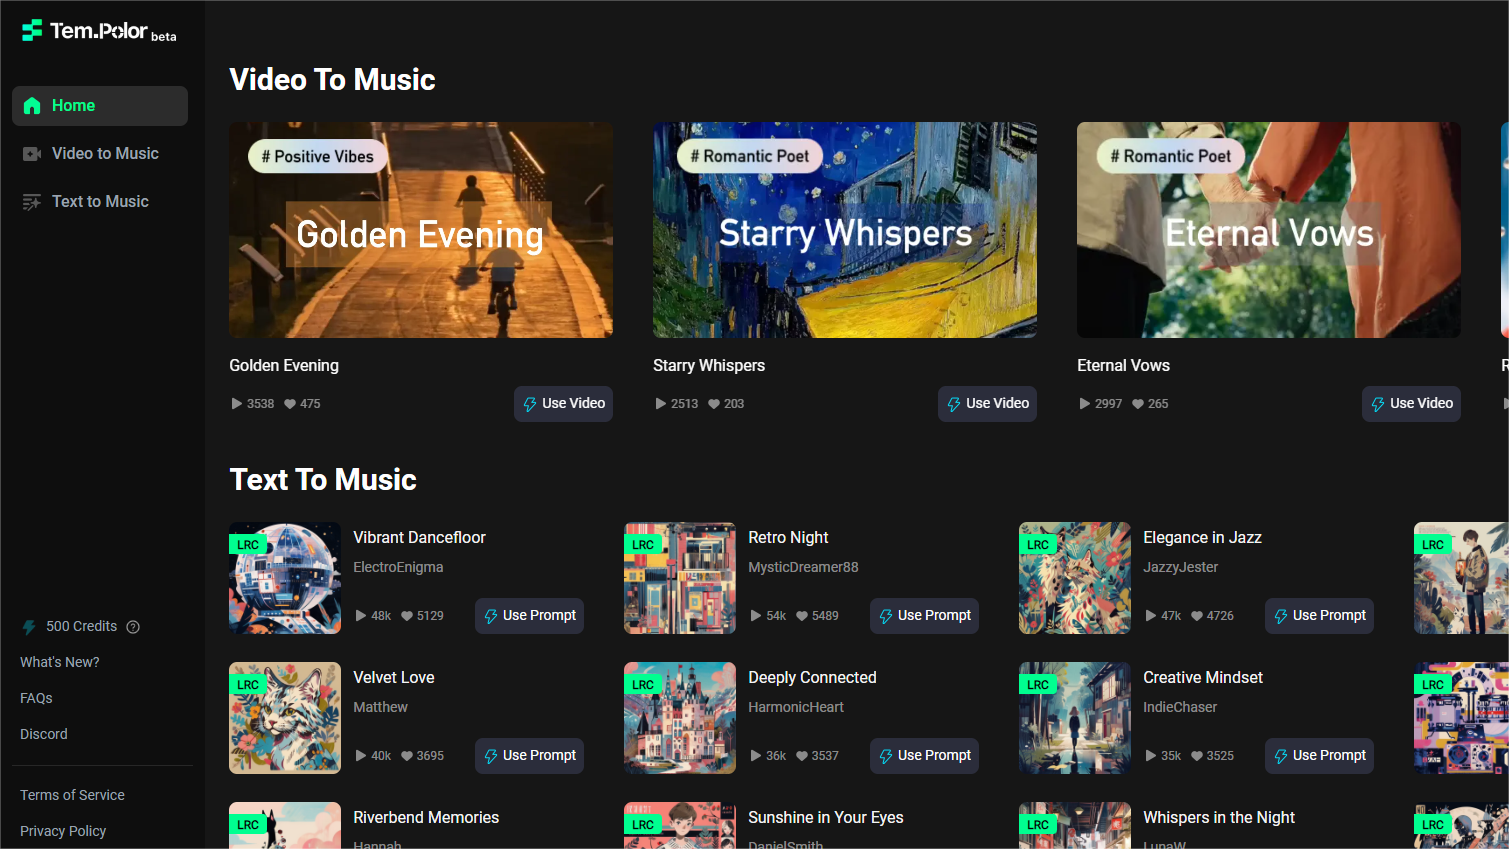Open the What's New? link
The image size is (1509, 849).
(60, 662)
